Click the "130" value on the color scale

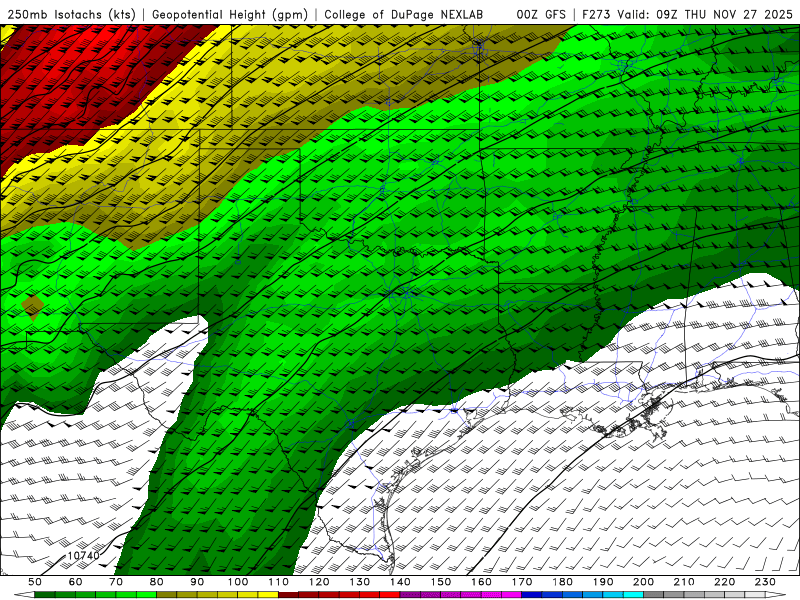tap(359, 582)
